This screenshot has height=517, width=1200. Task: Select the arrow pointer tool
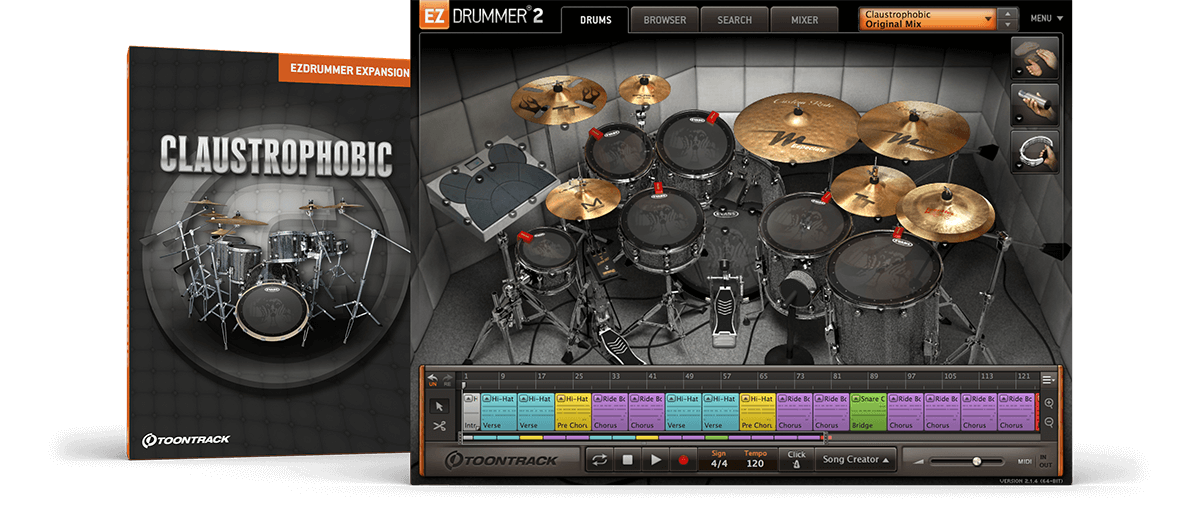click(x=438, y=407)
